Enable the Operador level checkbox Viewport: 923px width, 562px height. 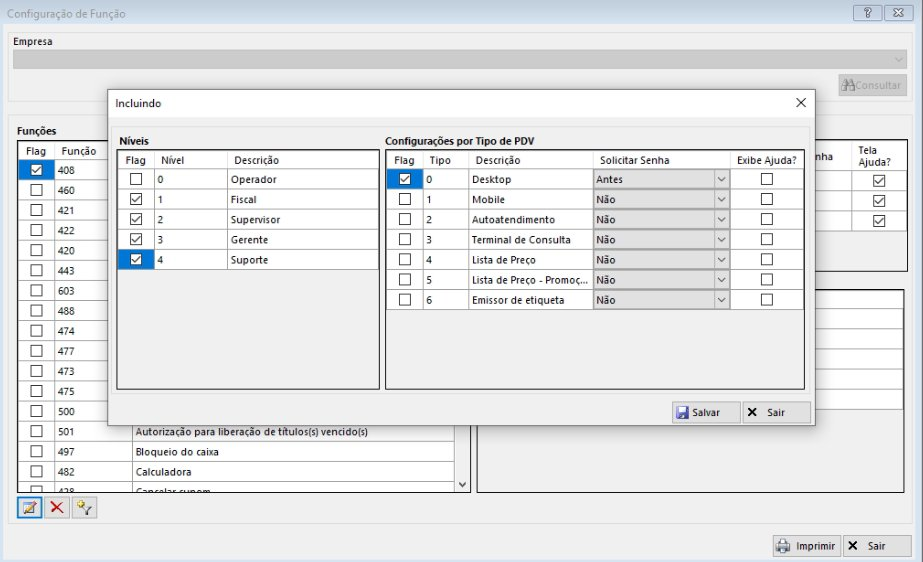(x=136, y=179)
